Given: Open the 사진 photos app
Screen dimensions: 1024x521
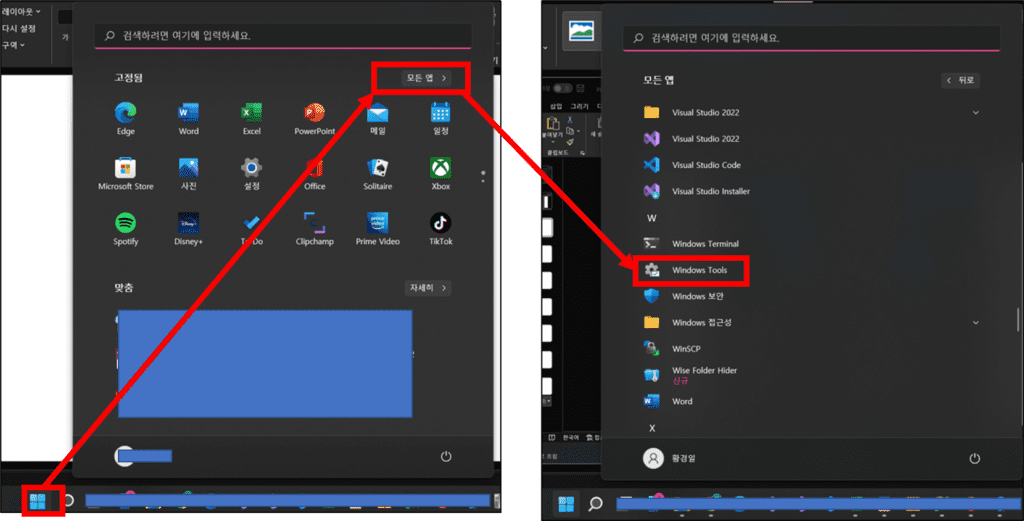Looking at the screenshot, I should pyautogui.click(x=188, y=174).
